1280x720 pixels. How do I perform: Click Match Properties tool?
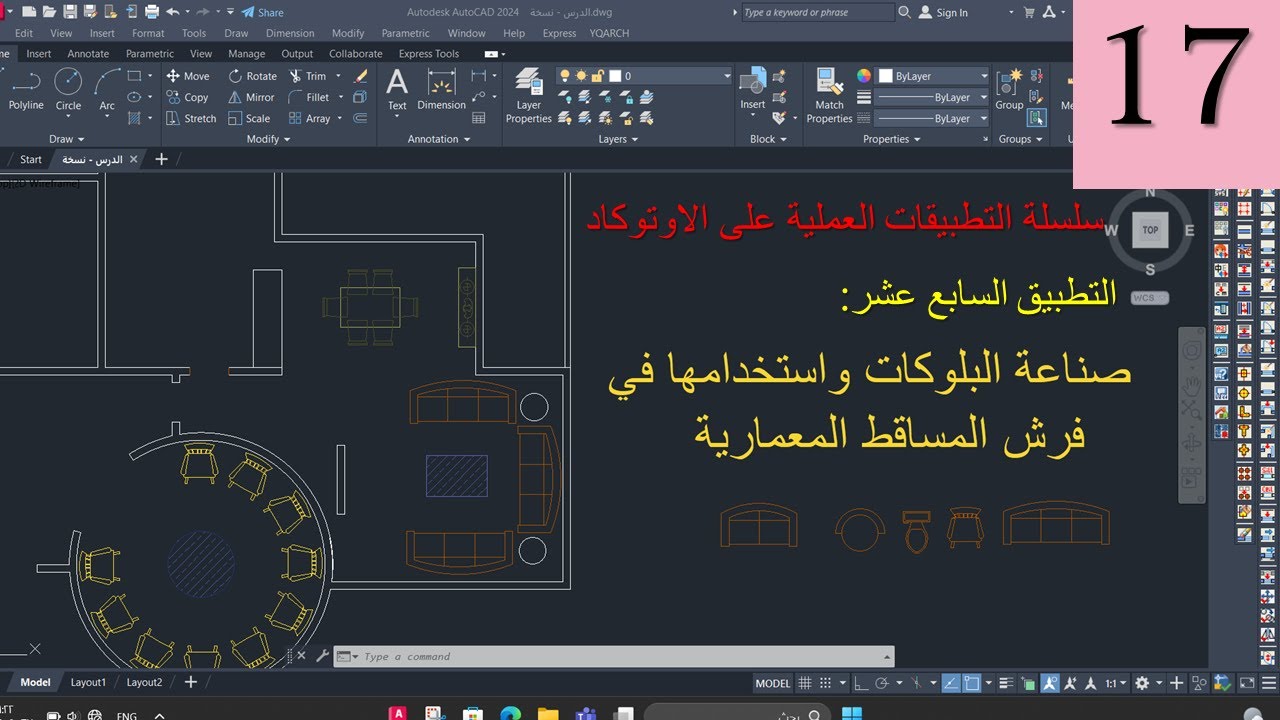(x=829, y=96)
